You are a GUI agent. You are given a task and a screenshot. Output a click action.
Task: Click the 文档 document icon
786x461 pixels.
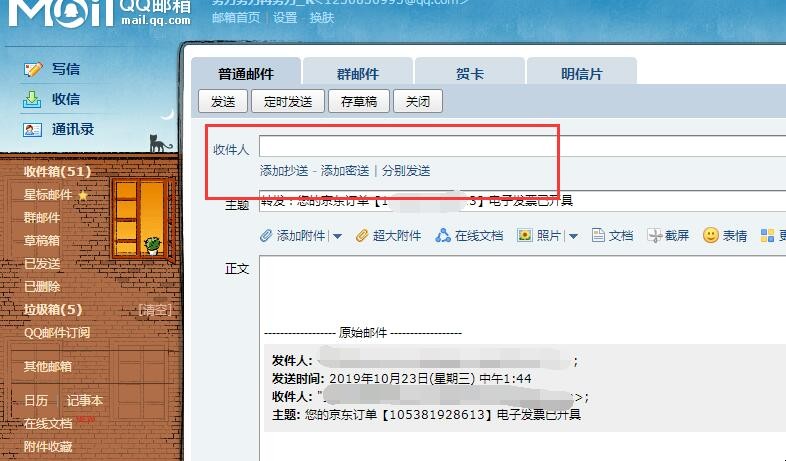599,236
